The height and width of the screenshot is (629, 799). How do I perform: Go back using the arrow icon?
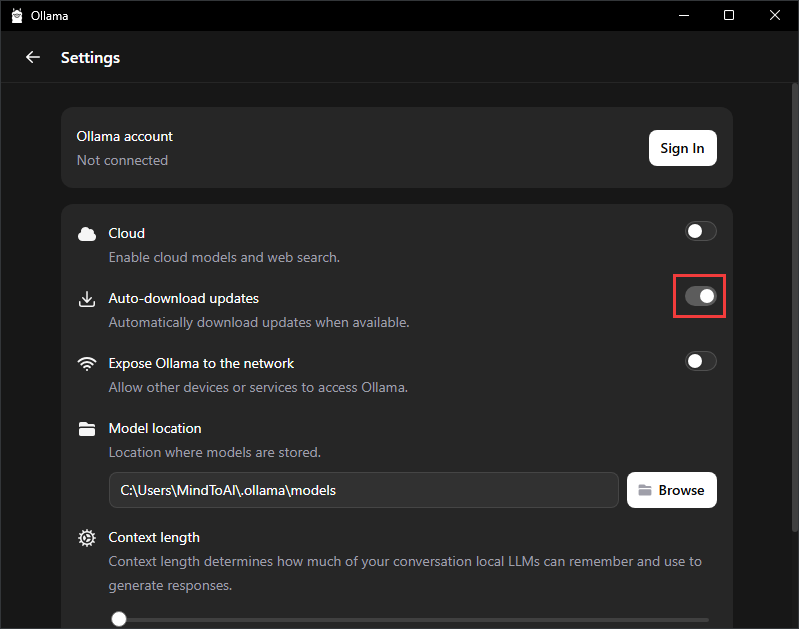(x=33, y=58)
